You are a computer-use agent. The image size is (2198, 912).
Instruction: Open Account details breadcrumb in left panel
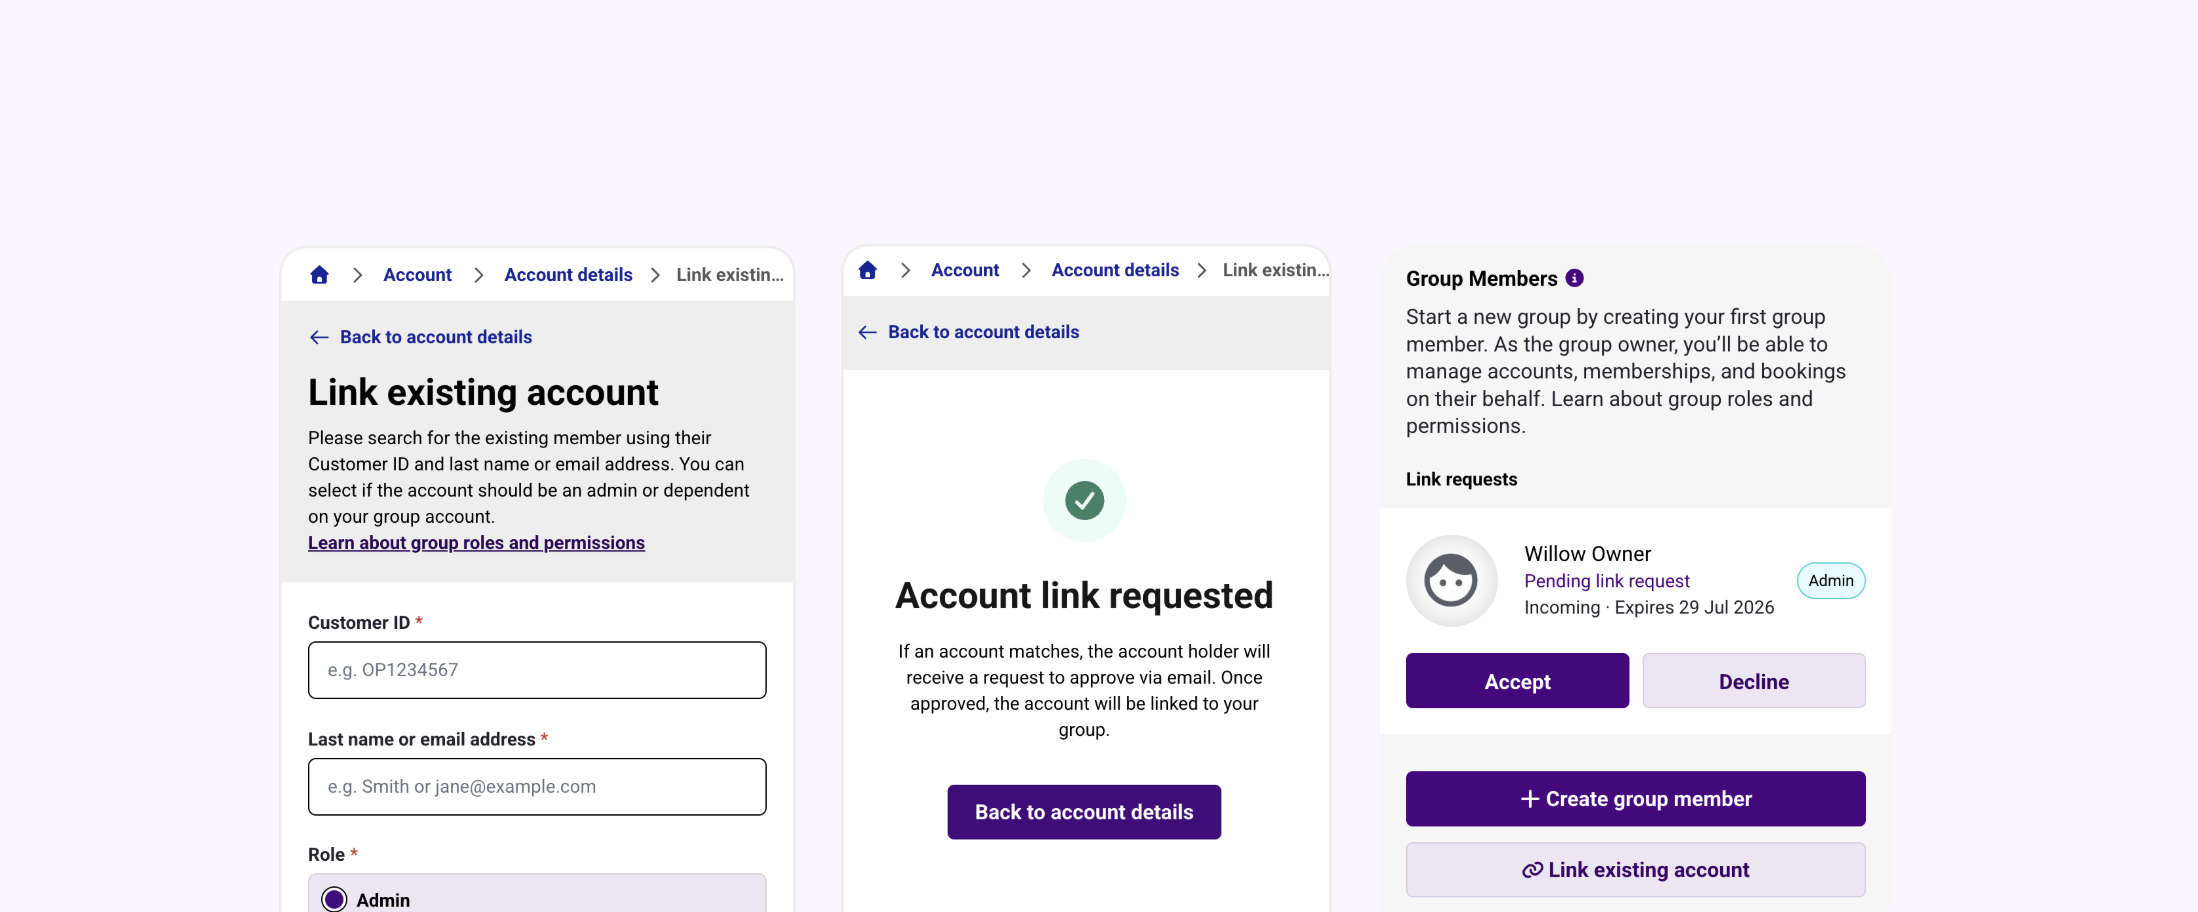click(x=568, y=275)
